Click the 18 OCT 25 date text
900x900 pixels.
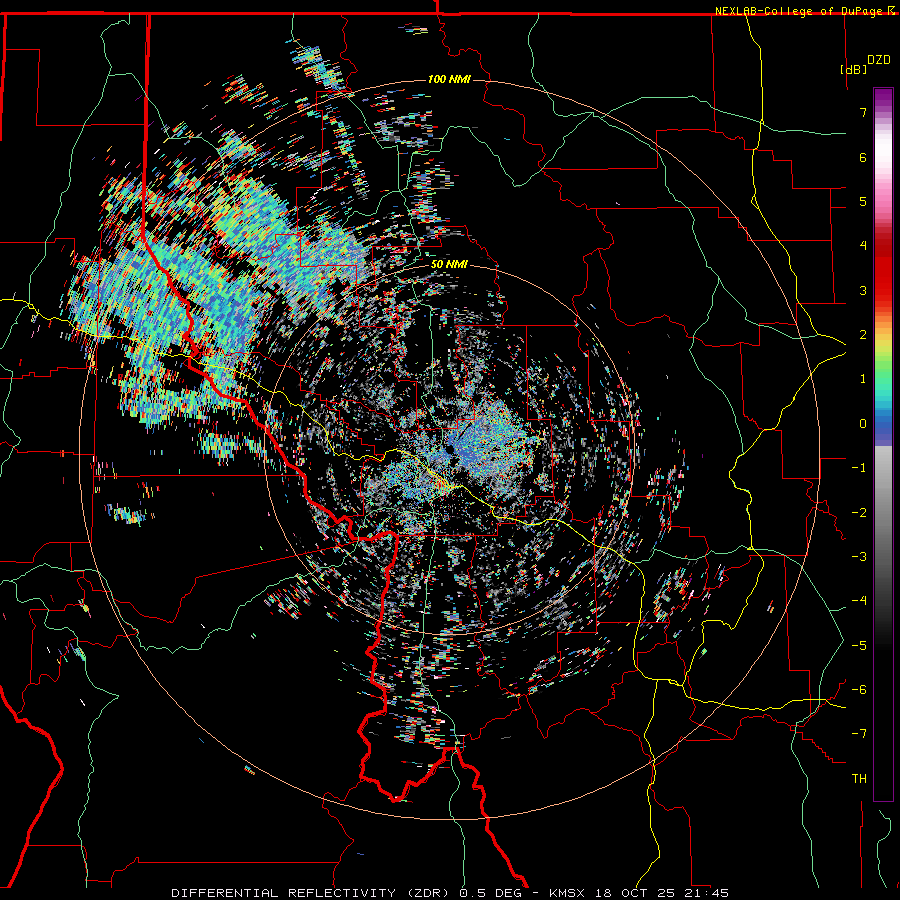[x=634, y=893]
